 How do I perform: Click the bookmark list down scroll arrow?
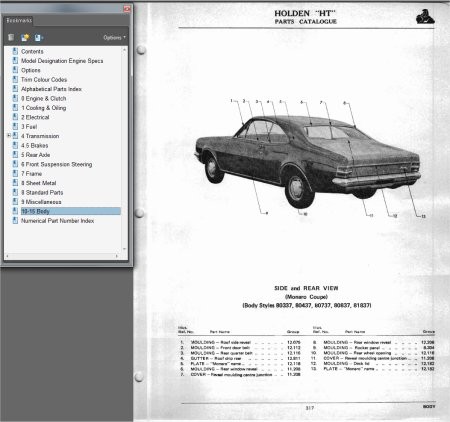(124, 249)
